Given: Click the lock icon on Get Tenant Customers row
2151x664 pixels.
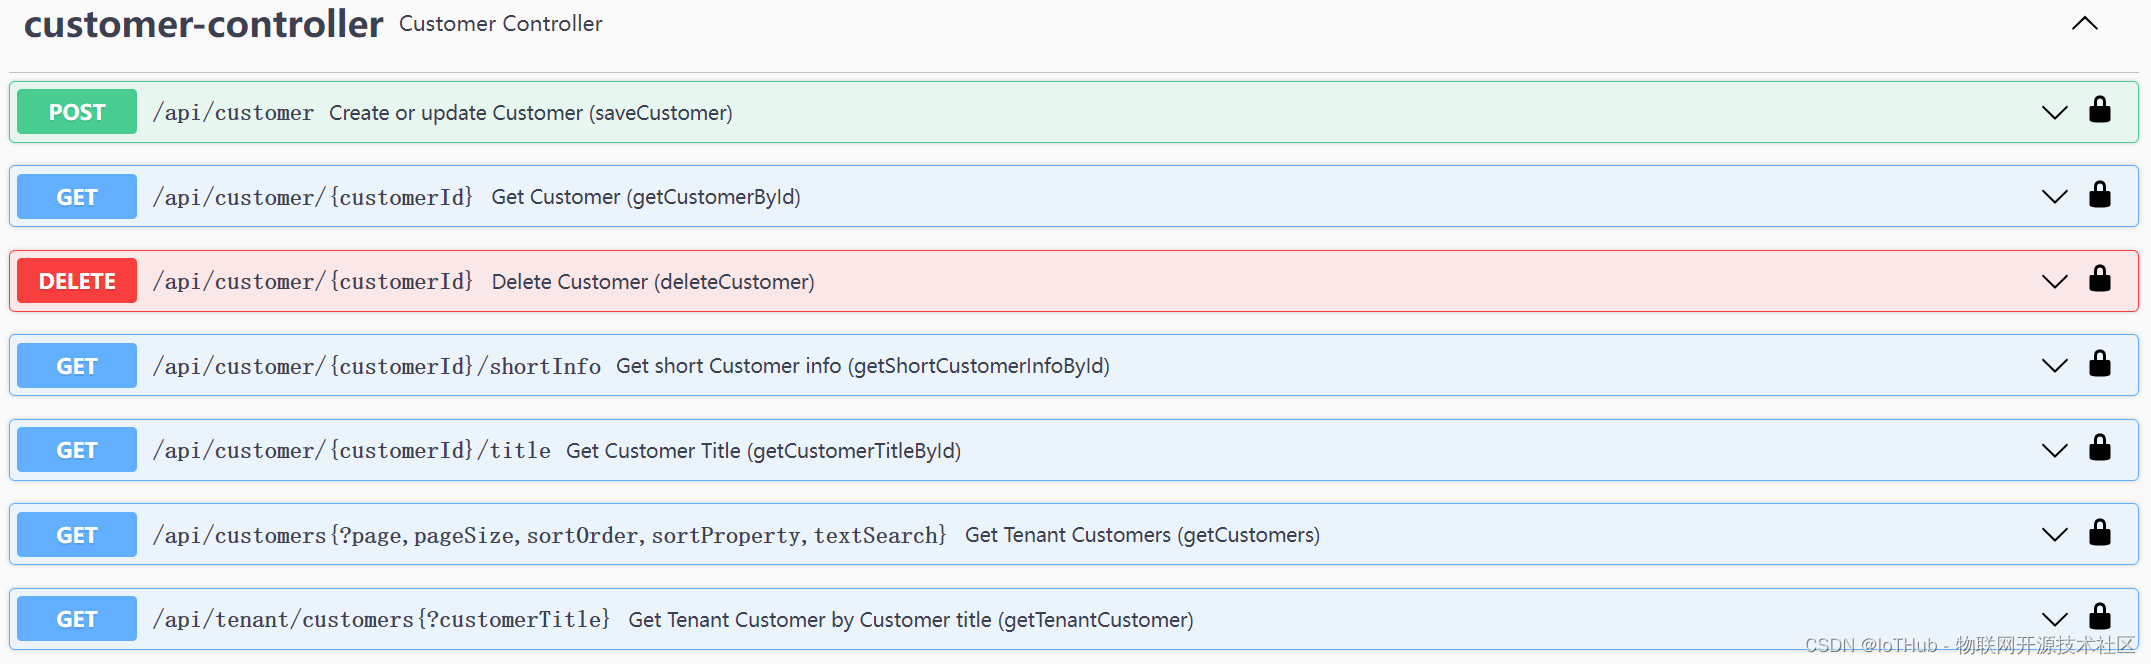Looking at the screenshot, I should pos(2099,533).
